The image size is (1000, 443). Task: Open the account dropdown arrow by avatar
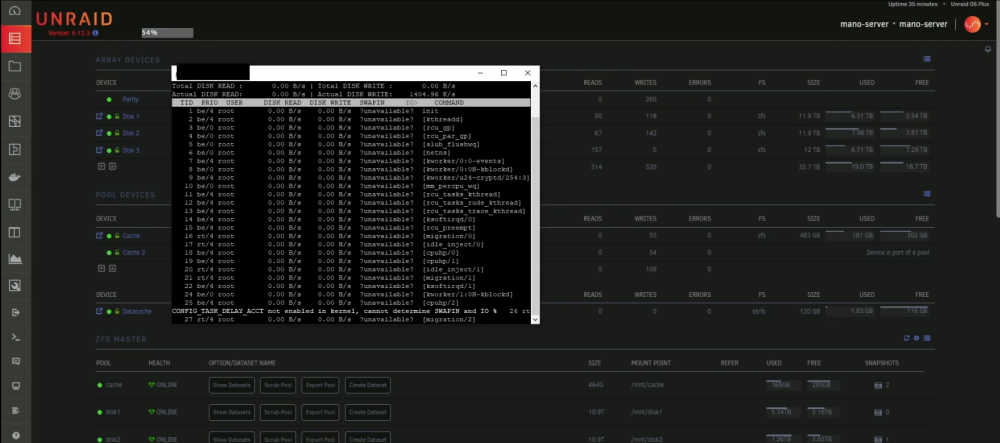[987, 24]
